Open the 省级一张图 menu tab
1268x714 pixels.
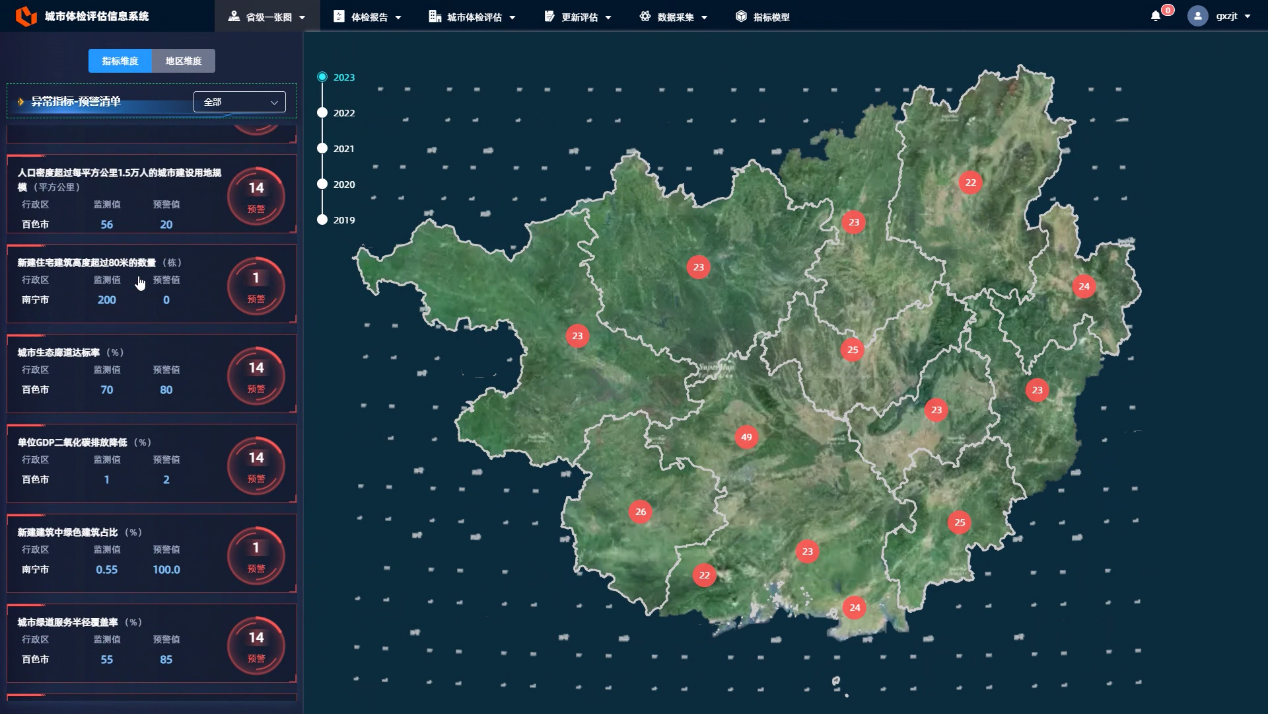267,16
